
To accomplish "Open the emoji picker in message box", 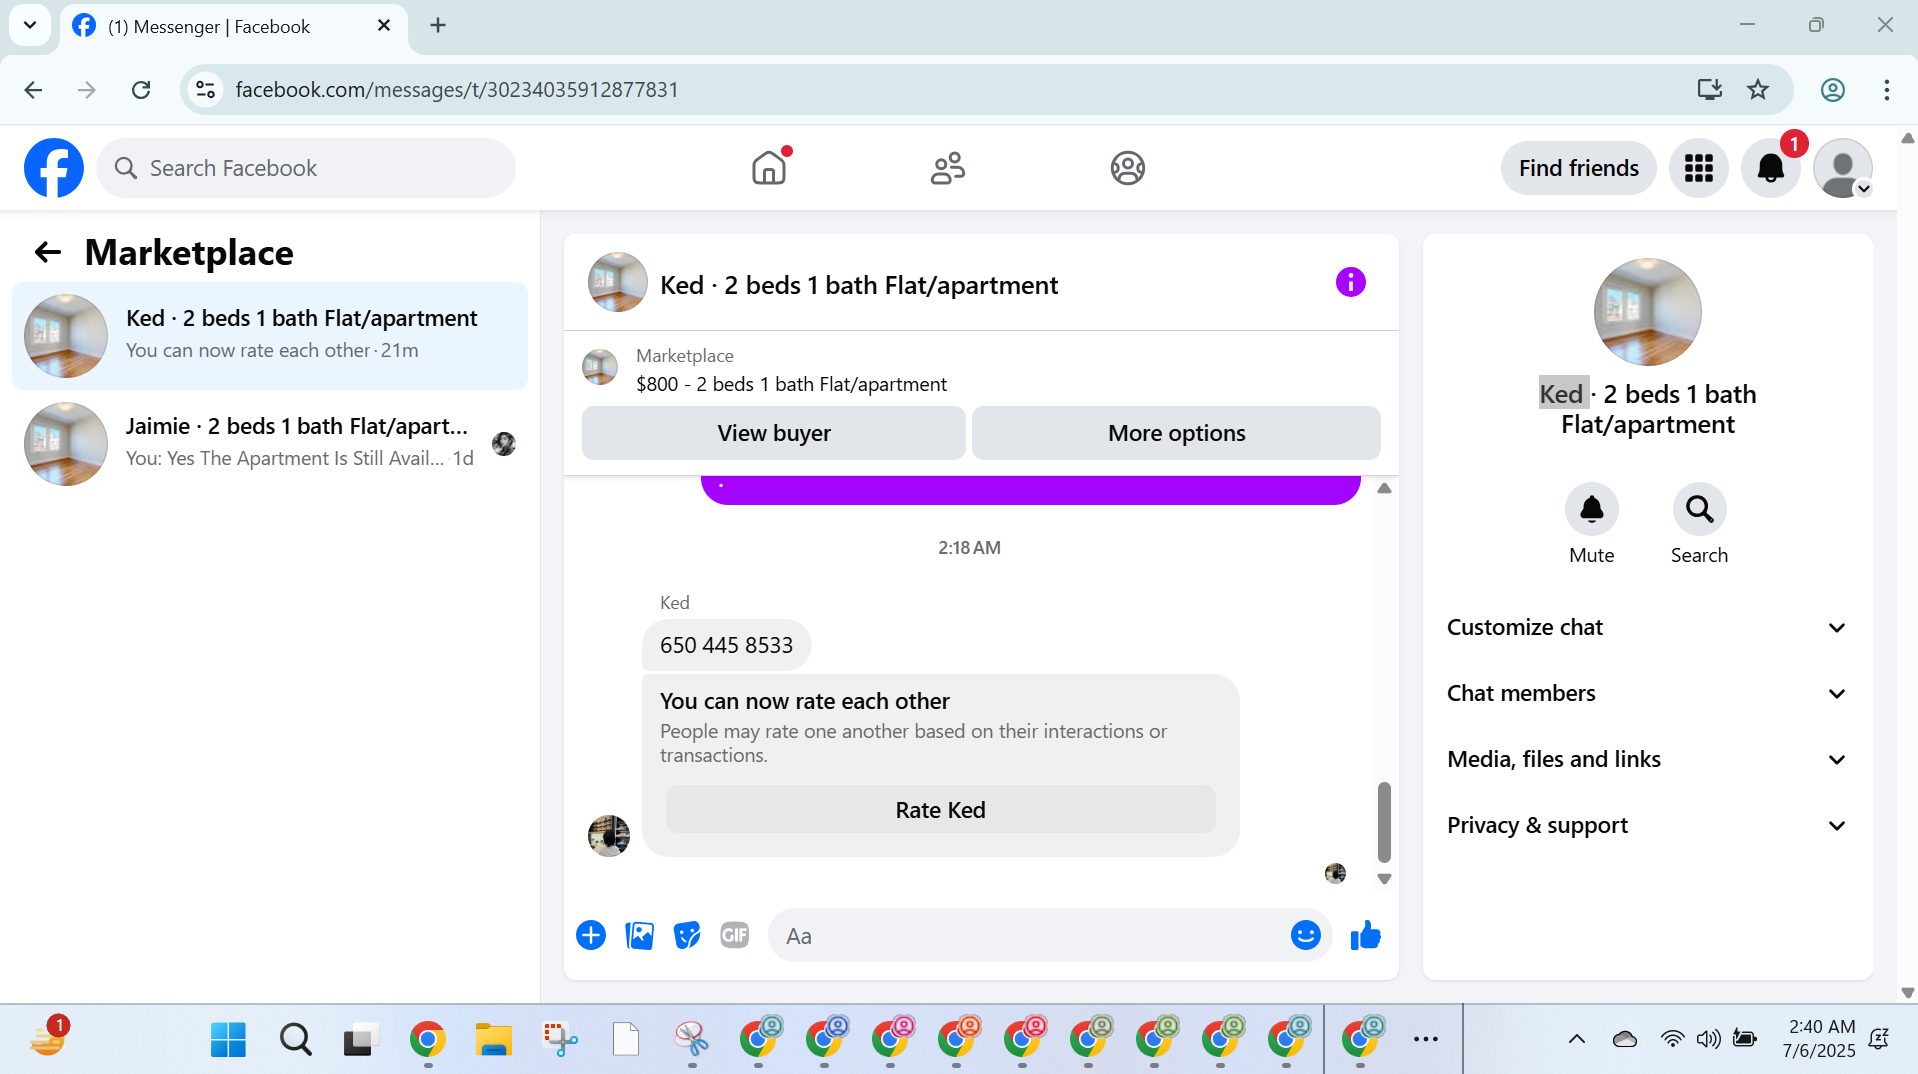I will pyautogui.click(x=1305, y=935).
